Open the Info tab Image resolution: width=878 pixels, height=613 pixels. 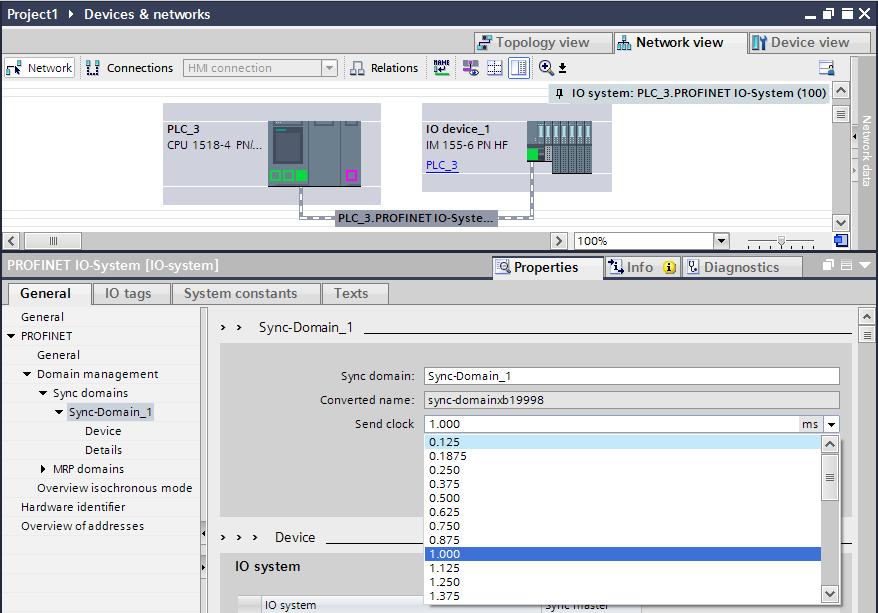click(x=643, y=267)
